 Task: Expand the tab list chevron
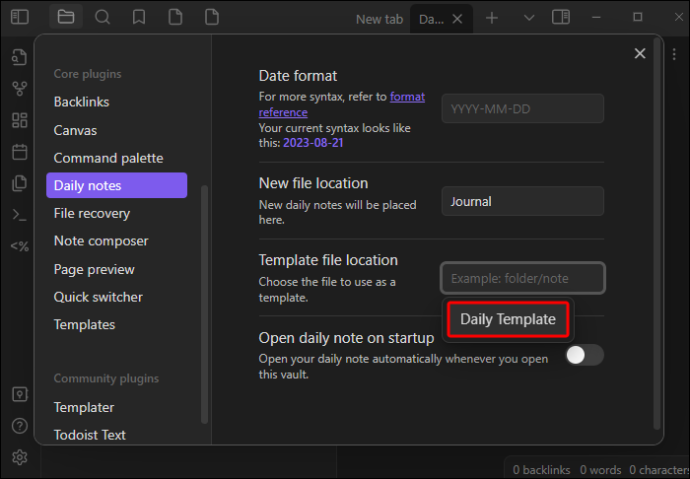529,18
